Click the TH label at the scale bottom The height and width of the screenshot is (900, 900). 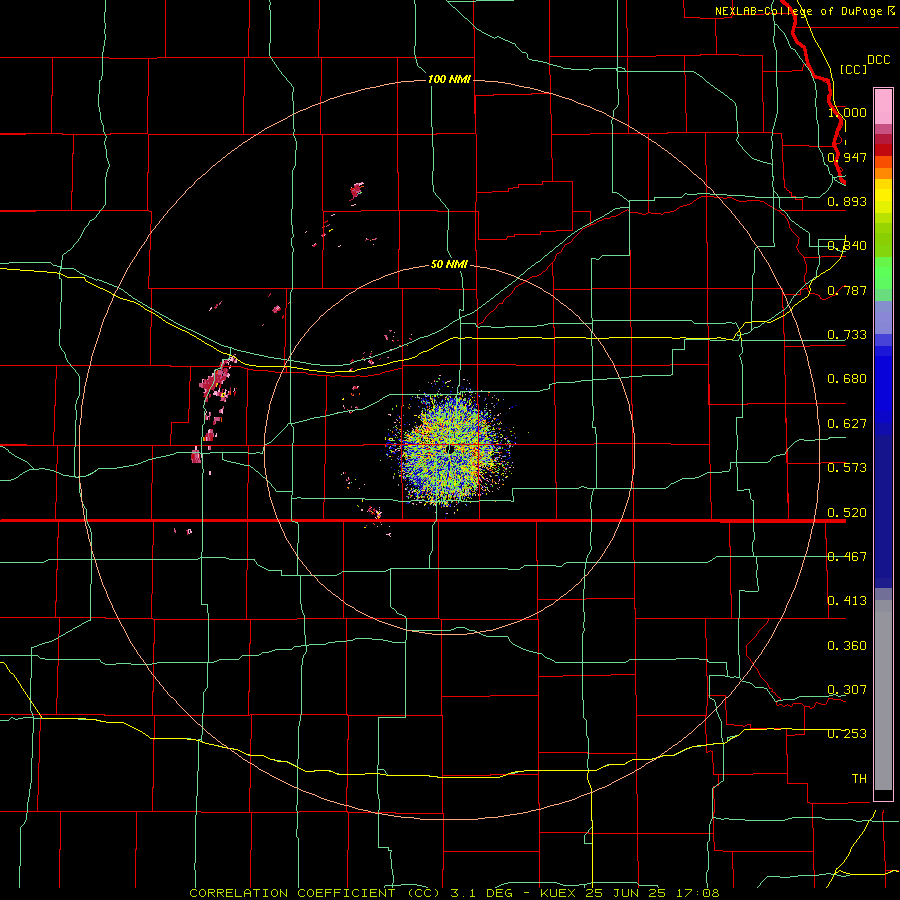coord(859,779)
